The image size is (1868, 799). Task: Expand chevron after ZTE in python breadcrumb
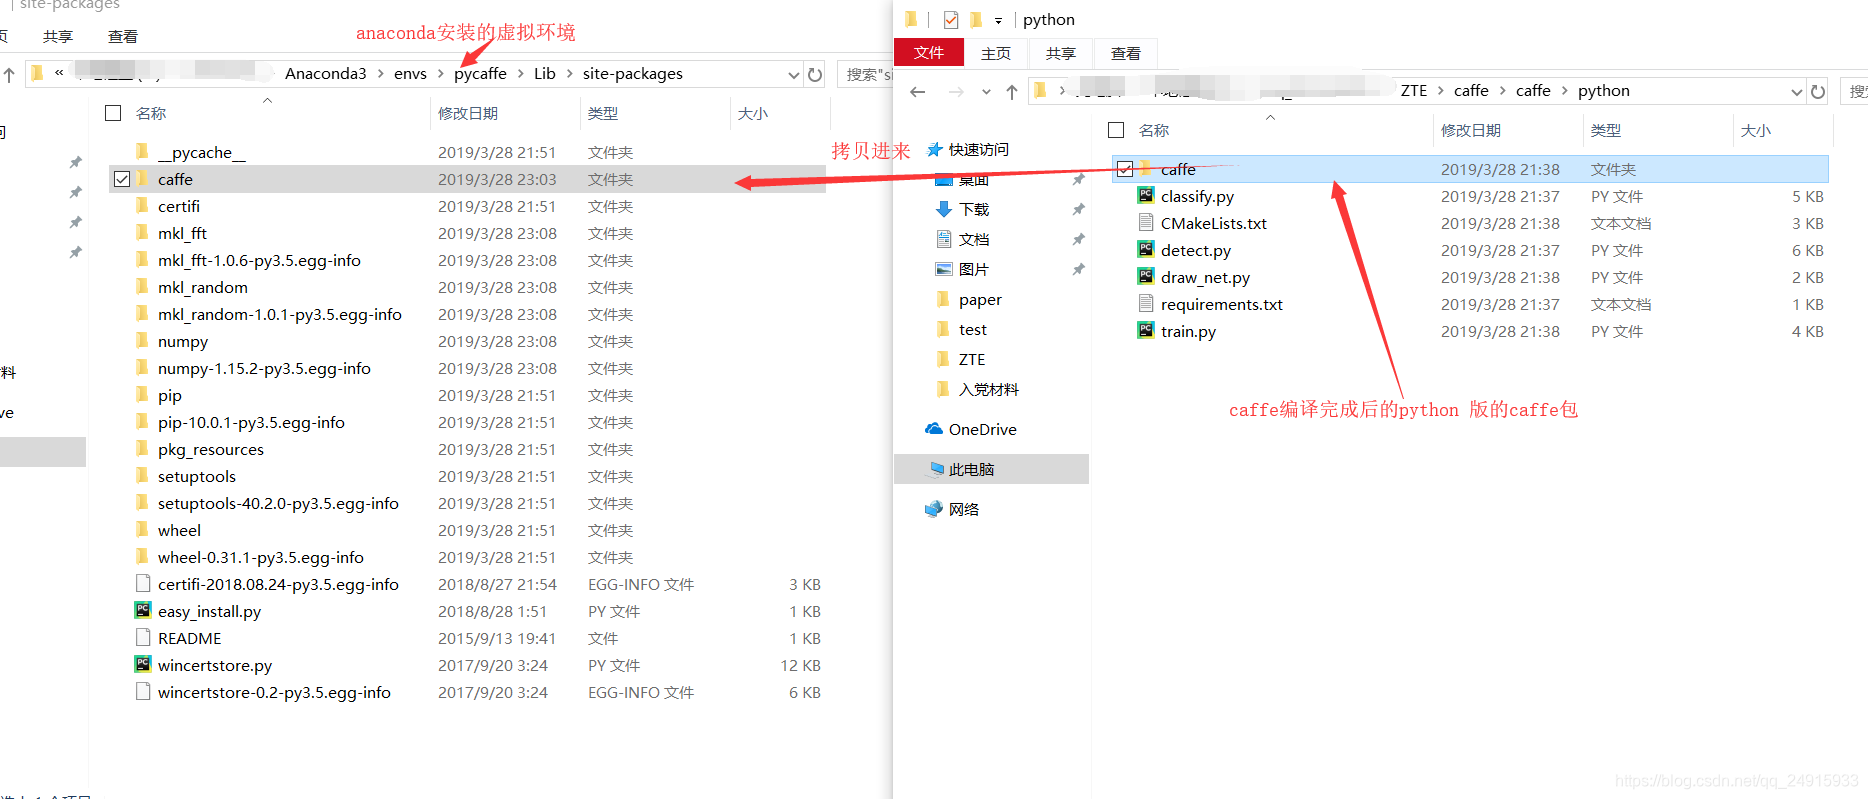tap(1441, 91)
